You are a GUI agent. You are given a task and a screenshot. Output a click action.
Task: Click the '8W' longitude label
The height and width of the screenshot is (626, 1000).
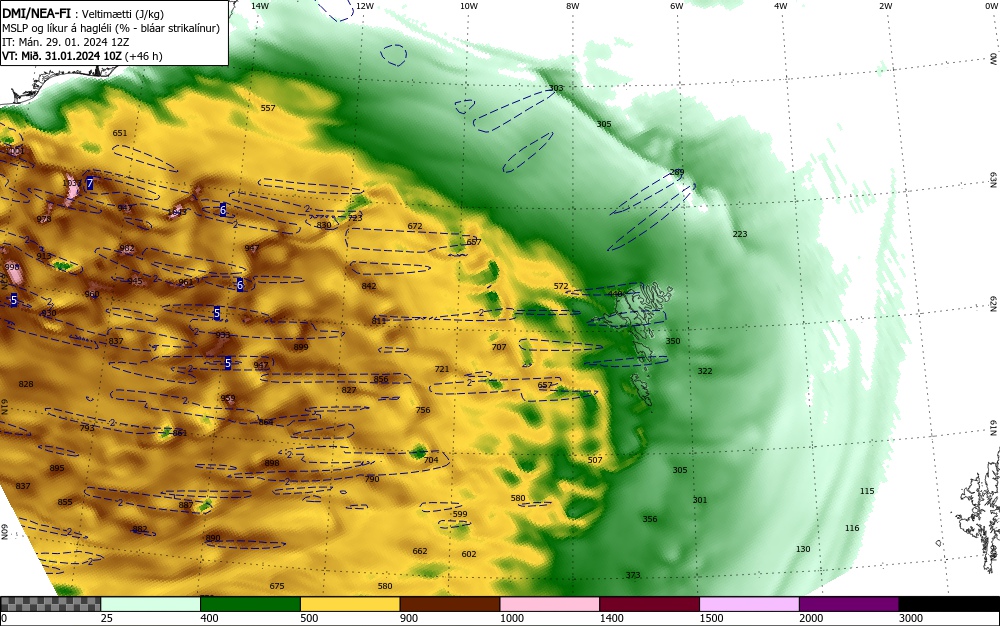(x=573, y=6)
